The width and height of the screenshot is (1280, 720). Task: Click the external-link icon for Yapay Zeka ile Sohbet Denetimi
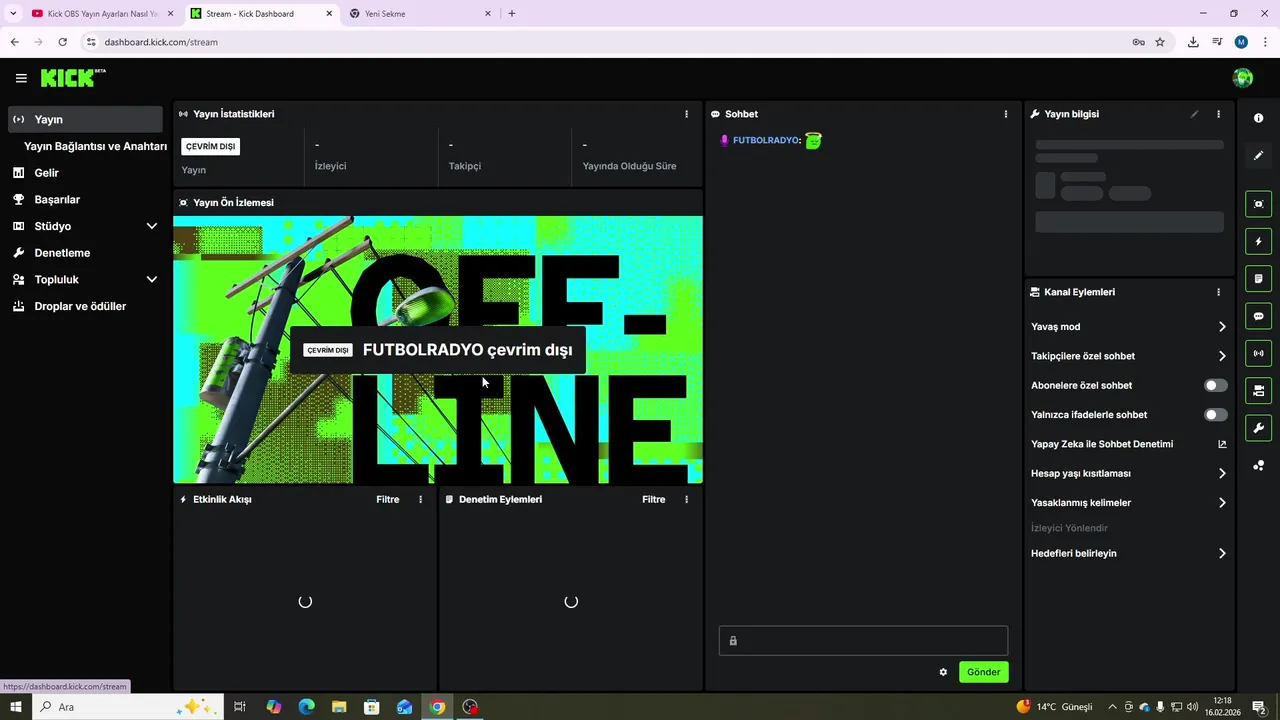click(1222, 444)
